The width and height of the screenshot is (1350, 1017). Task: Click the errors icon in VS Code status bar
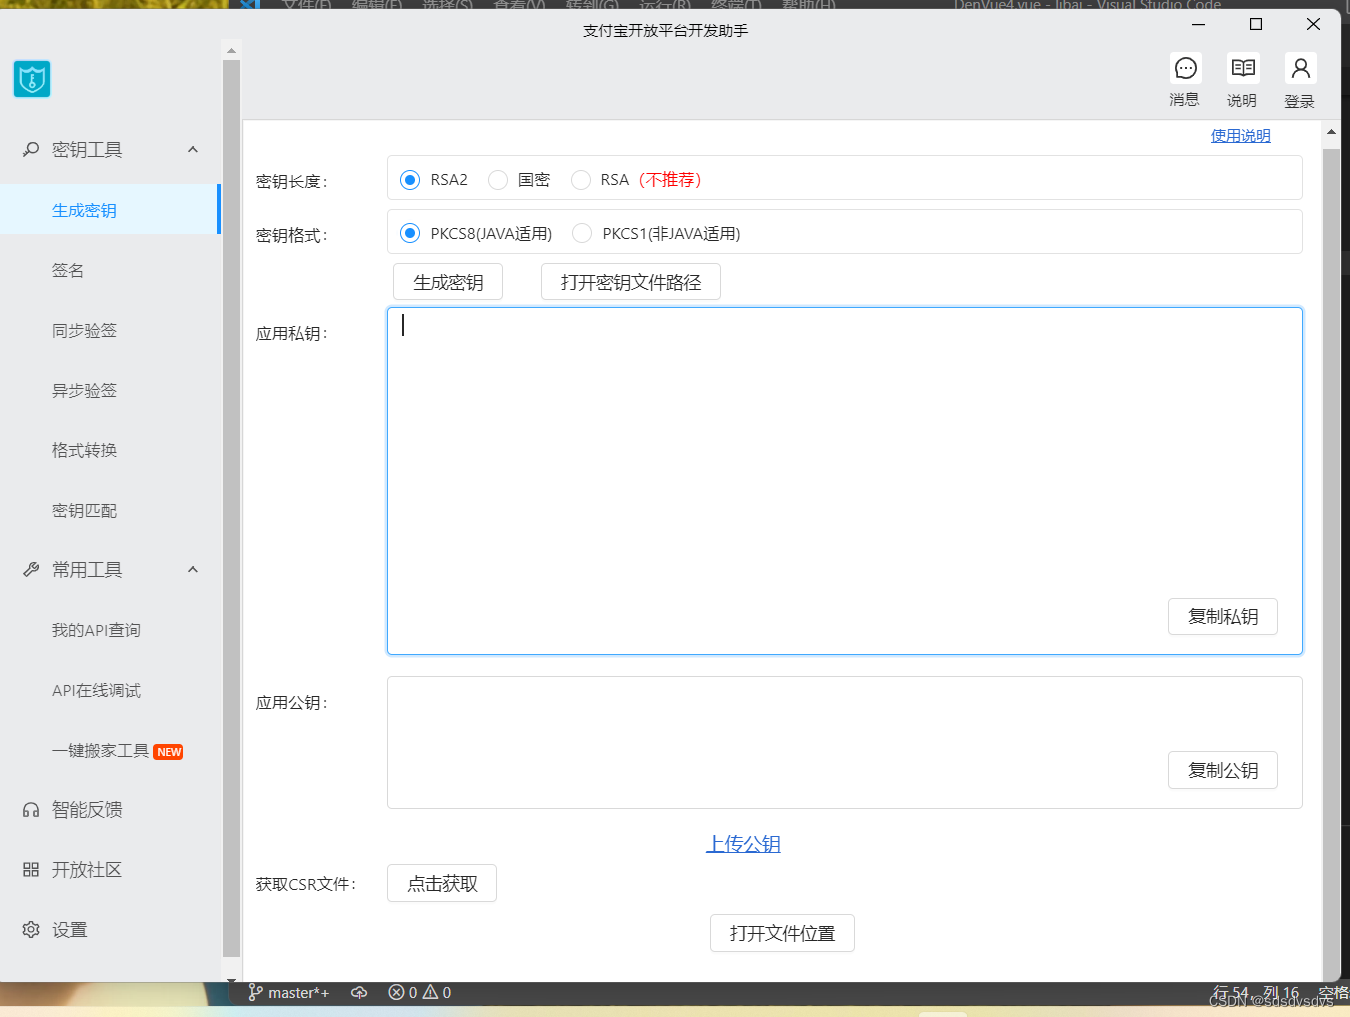pyautogui.click(x=396, y=992)
